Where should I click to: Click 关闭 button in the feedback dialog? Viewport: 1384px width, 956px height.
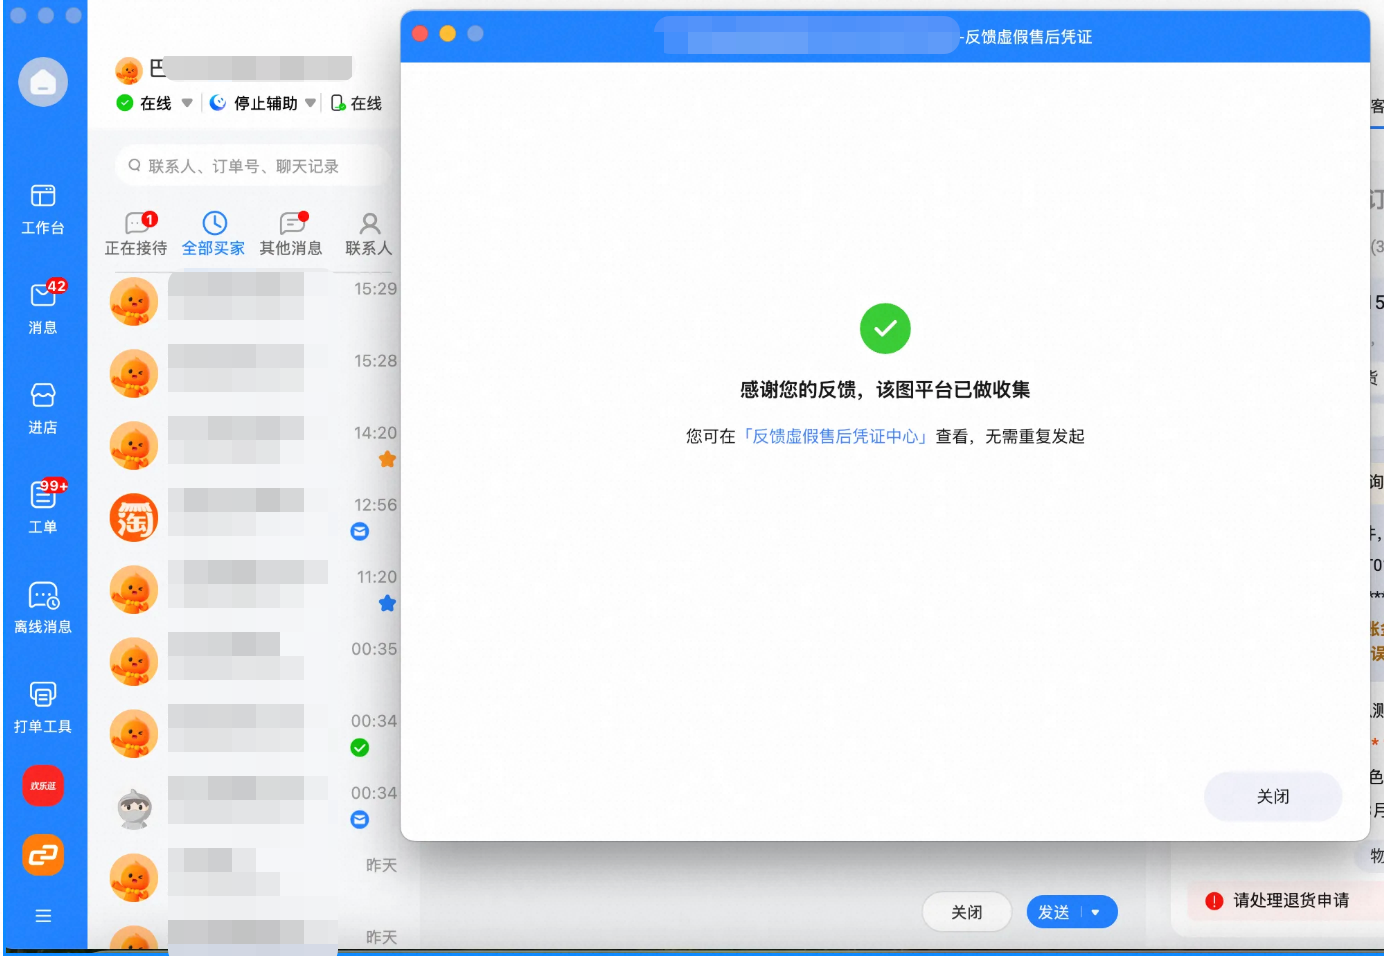pos(1273,796)
